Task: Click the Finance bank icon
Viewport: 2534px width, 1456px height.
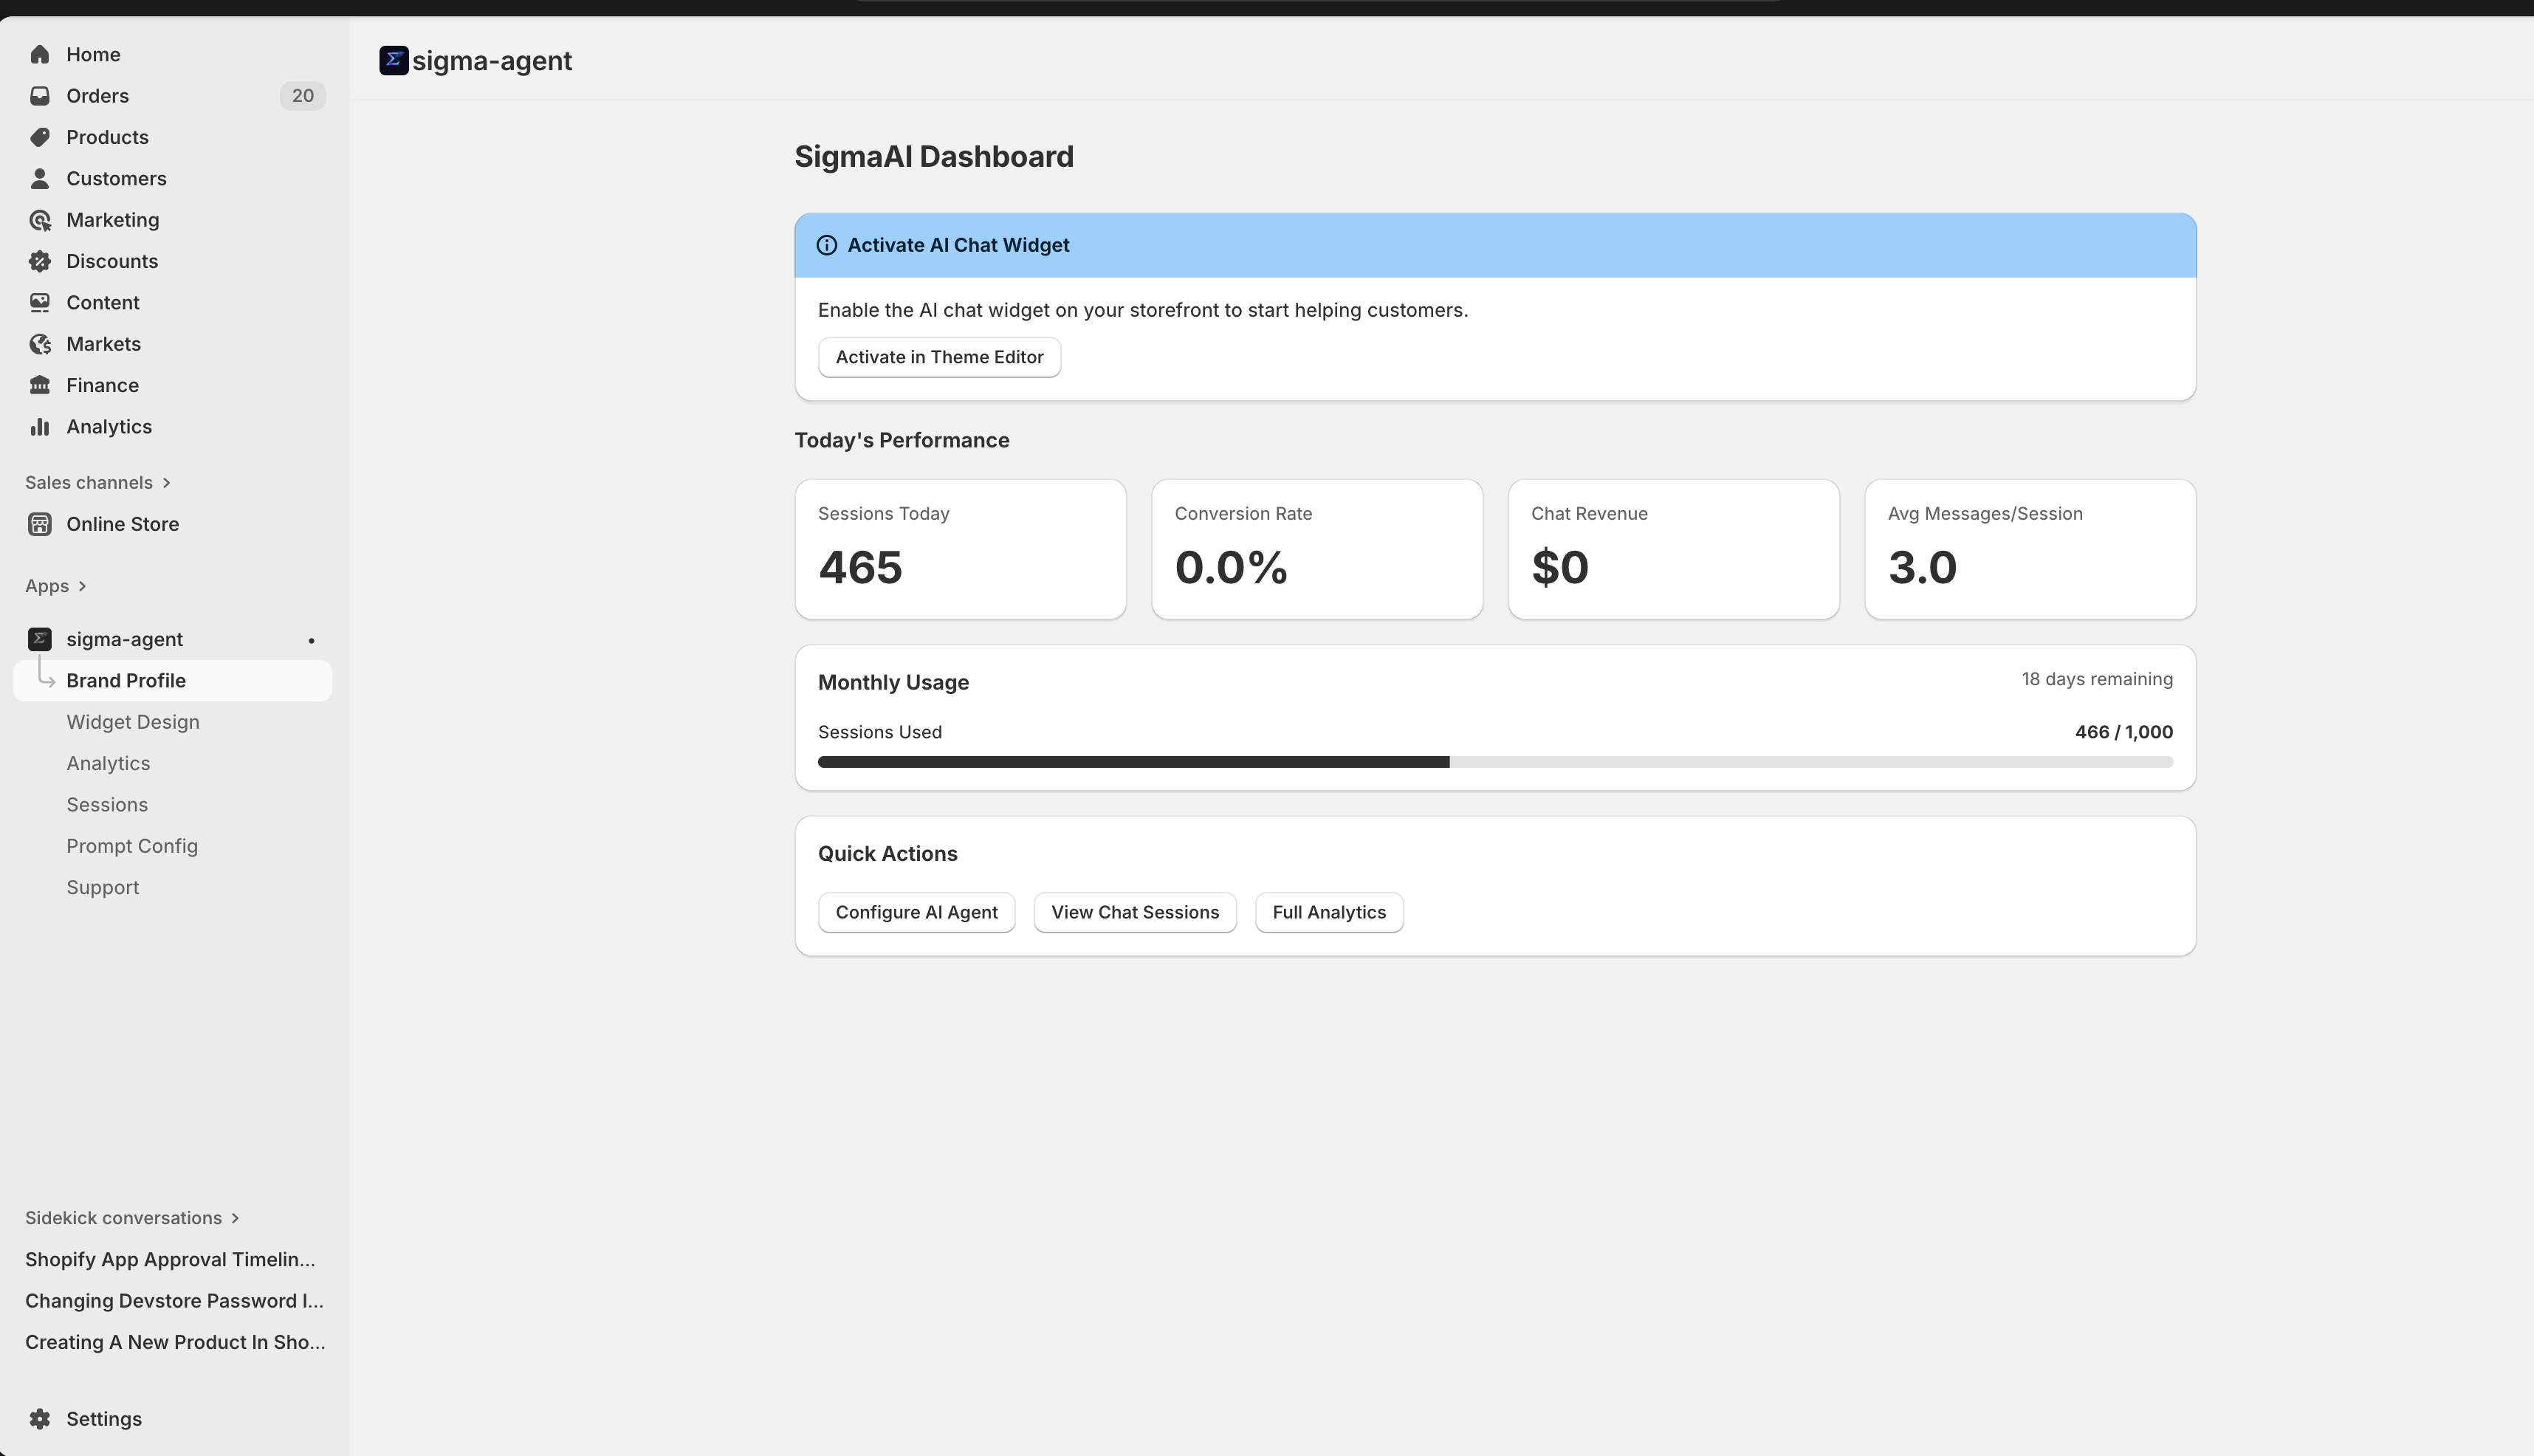Action: [x=40, y=385]
